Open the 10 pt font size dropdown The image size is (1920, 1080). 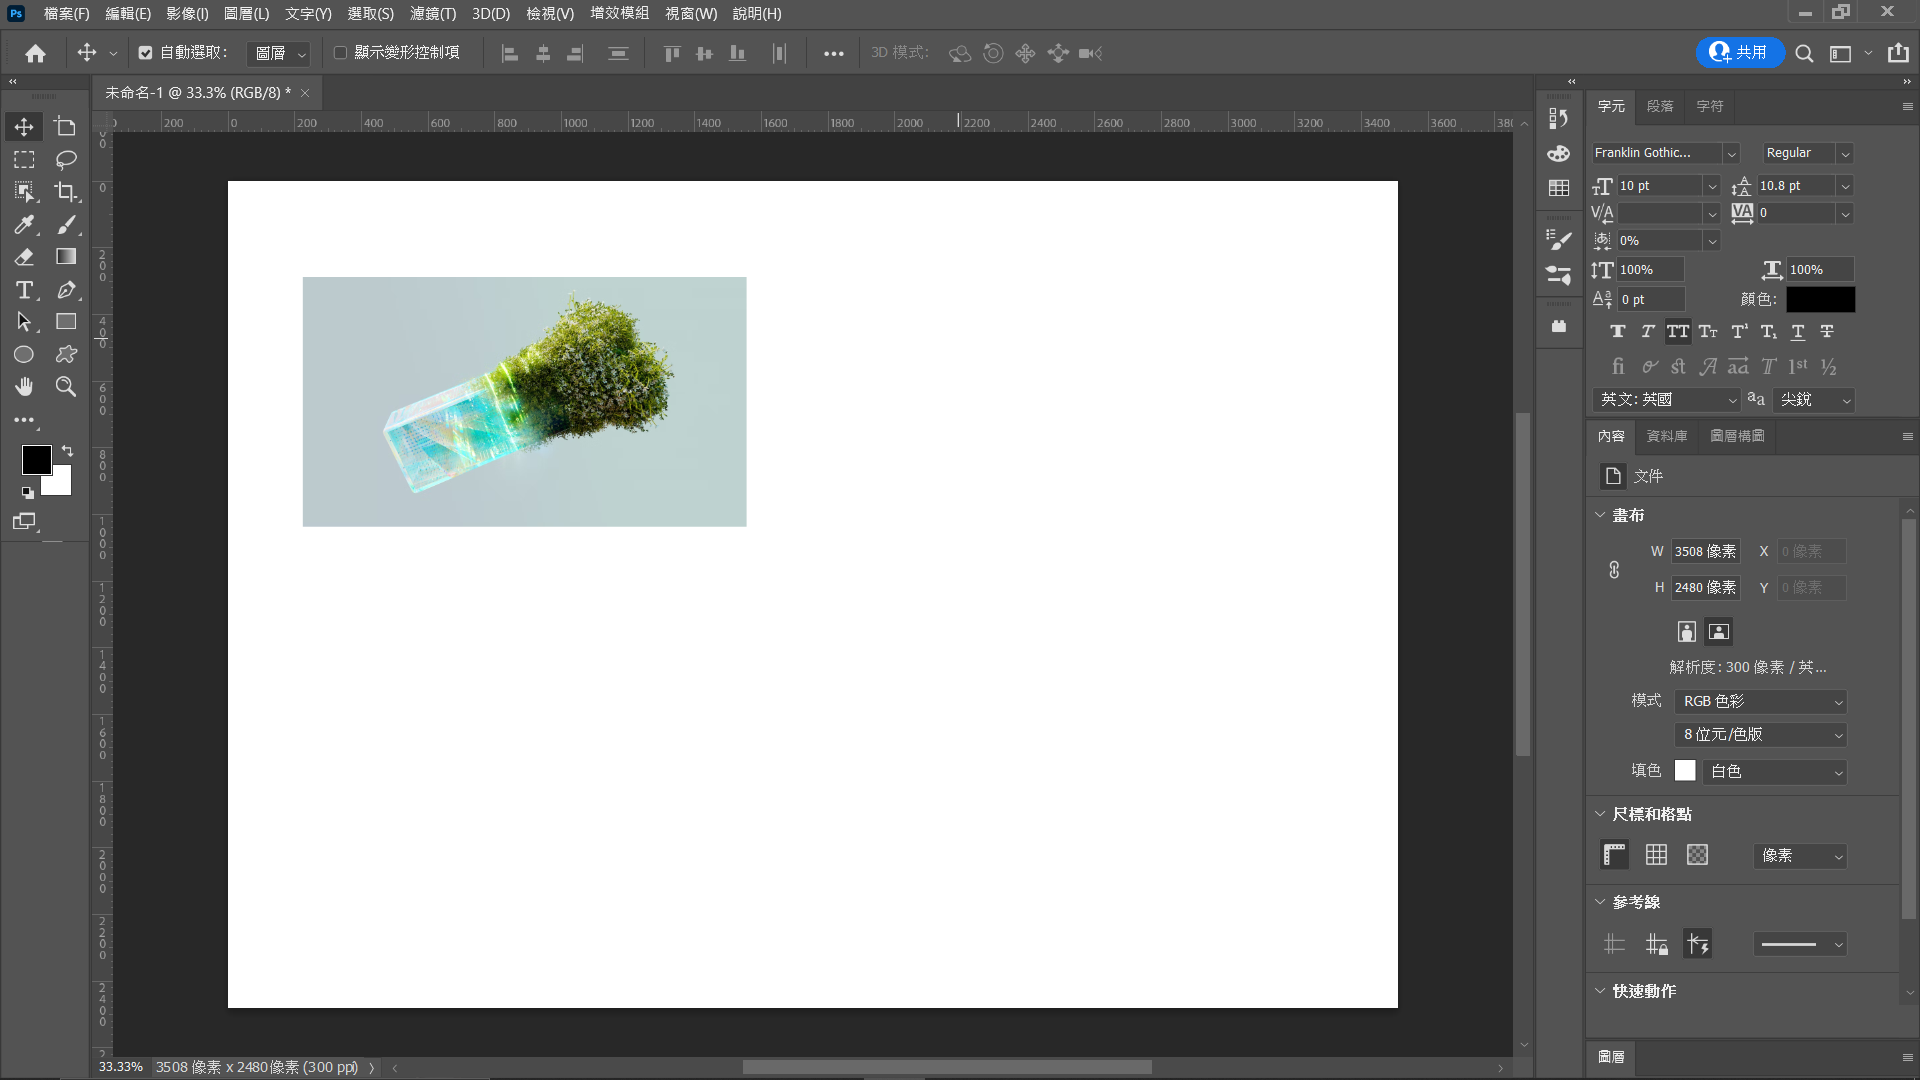point(1712,187)
